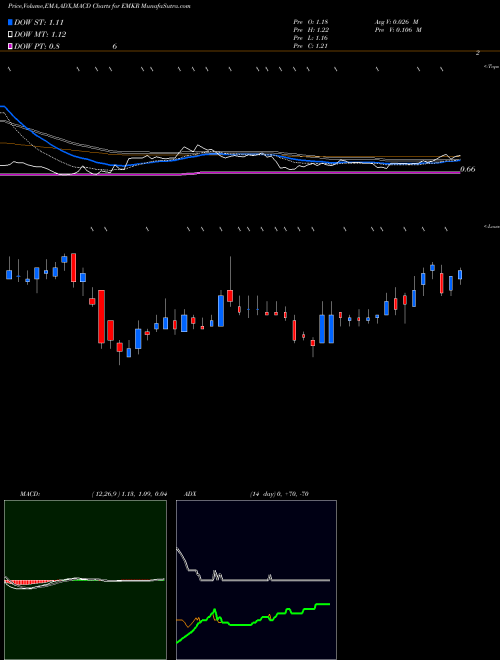500x660 pixels.
Task: Click the 'Avg V: 0.026 M' volume text
Action: pos(396,22)
